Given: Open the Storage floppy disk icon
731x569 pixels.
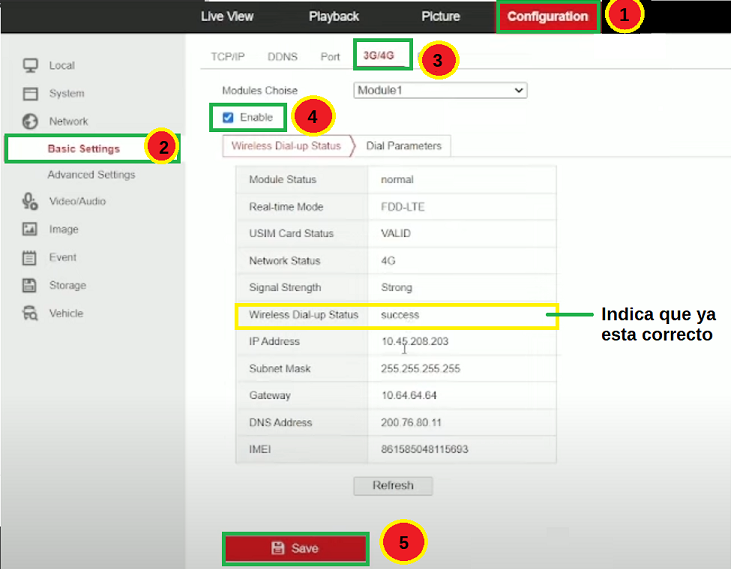Looking at the screenshot, I should (x=29, y=285).
